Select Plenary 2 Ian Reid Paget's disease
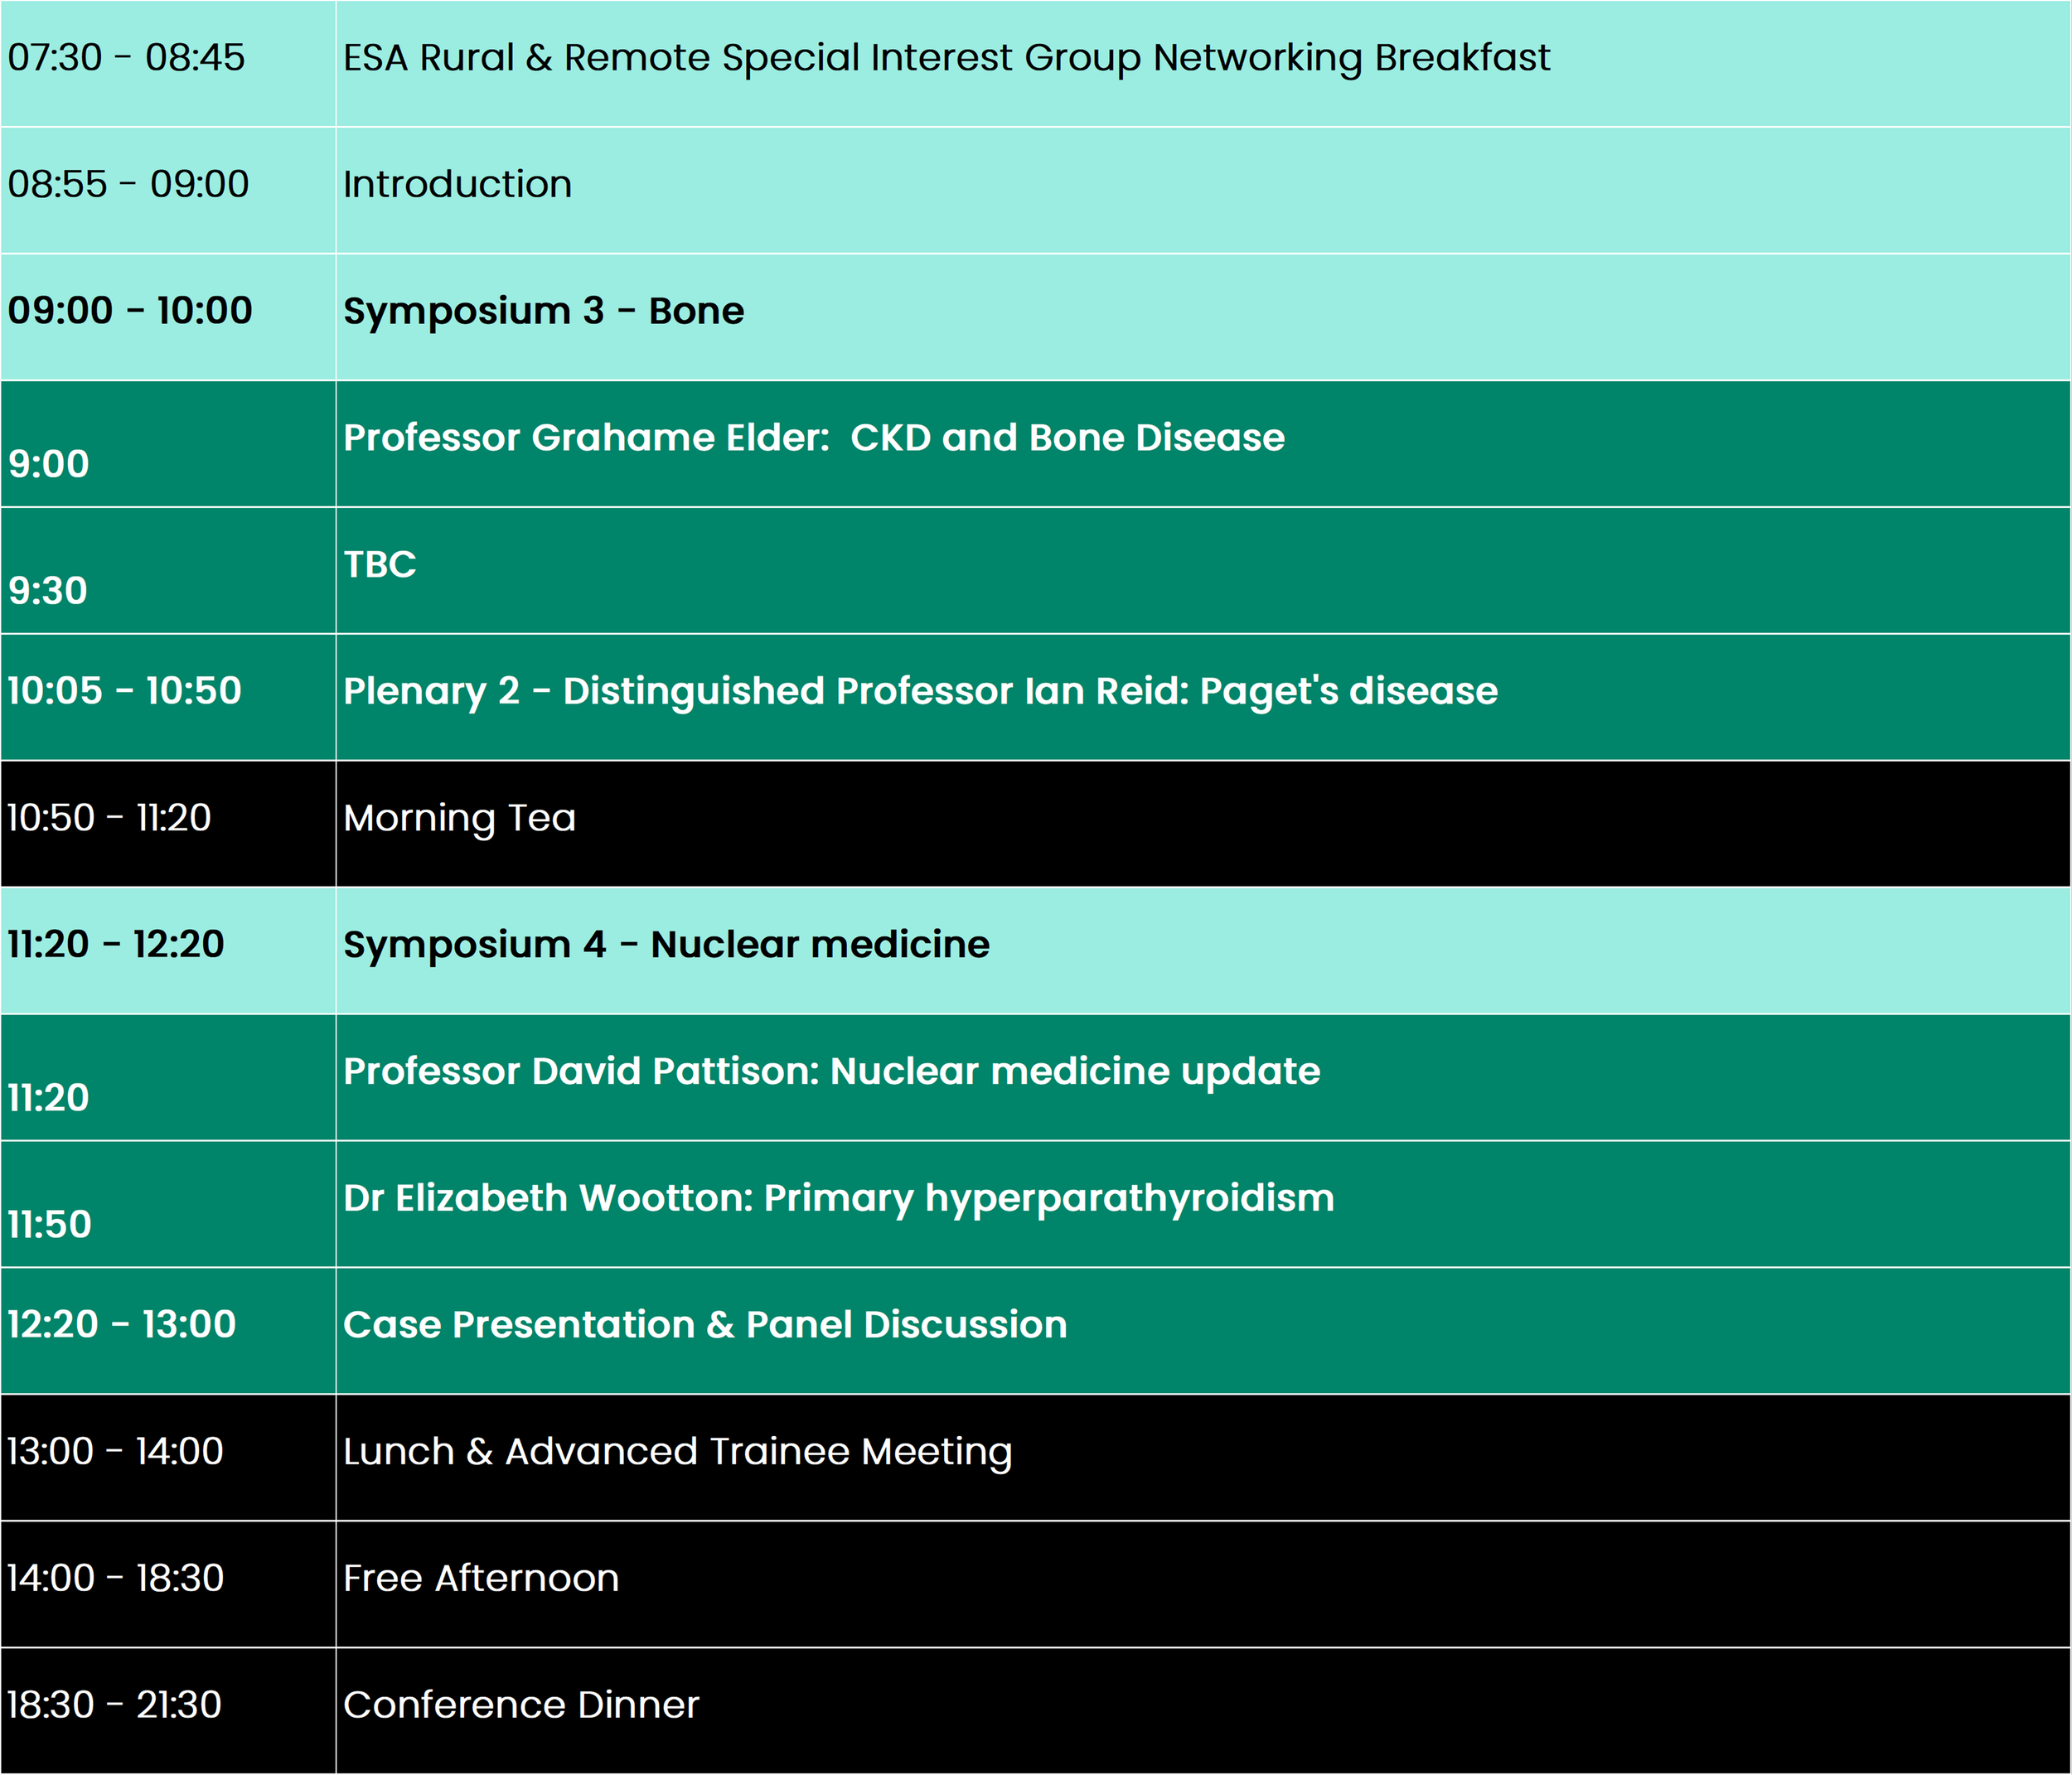The image size is (2072, 1775). click(x=919, y=691)
